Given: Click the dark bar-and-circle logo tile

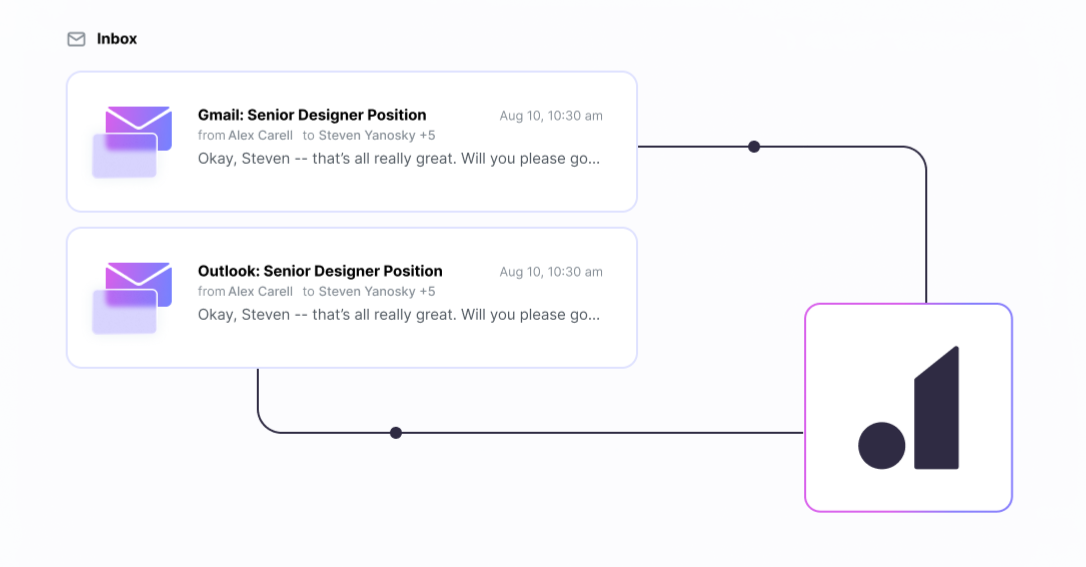Looking at the screenshot, I should [x=908, y=408].
